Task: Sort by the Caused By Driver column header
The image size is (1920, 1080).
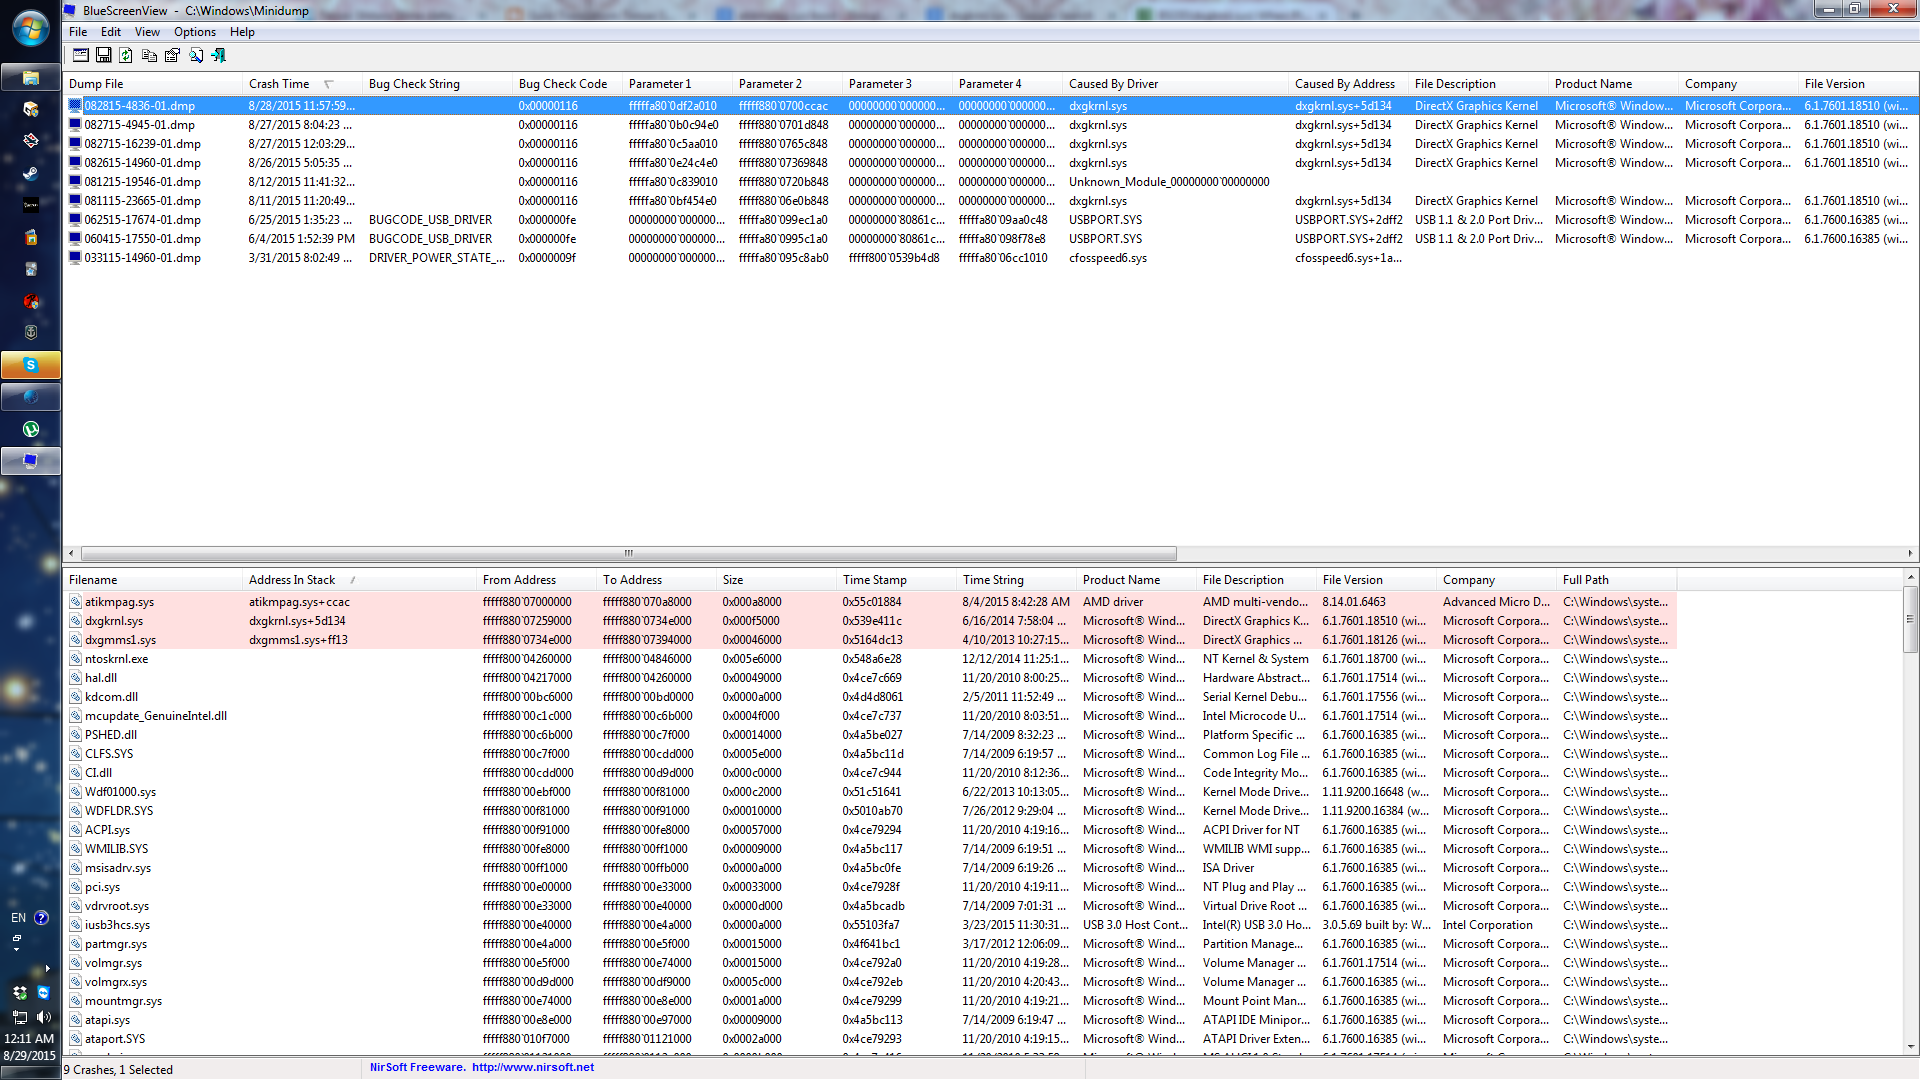Action: 1175,84
